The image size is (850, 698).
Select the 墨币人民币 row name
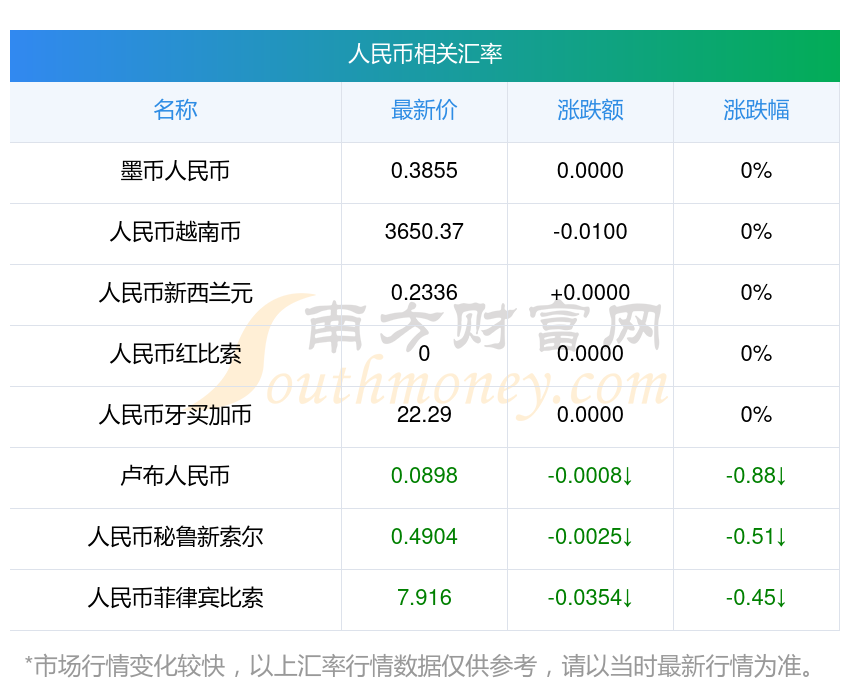[x=175, y=171]
